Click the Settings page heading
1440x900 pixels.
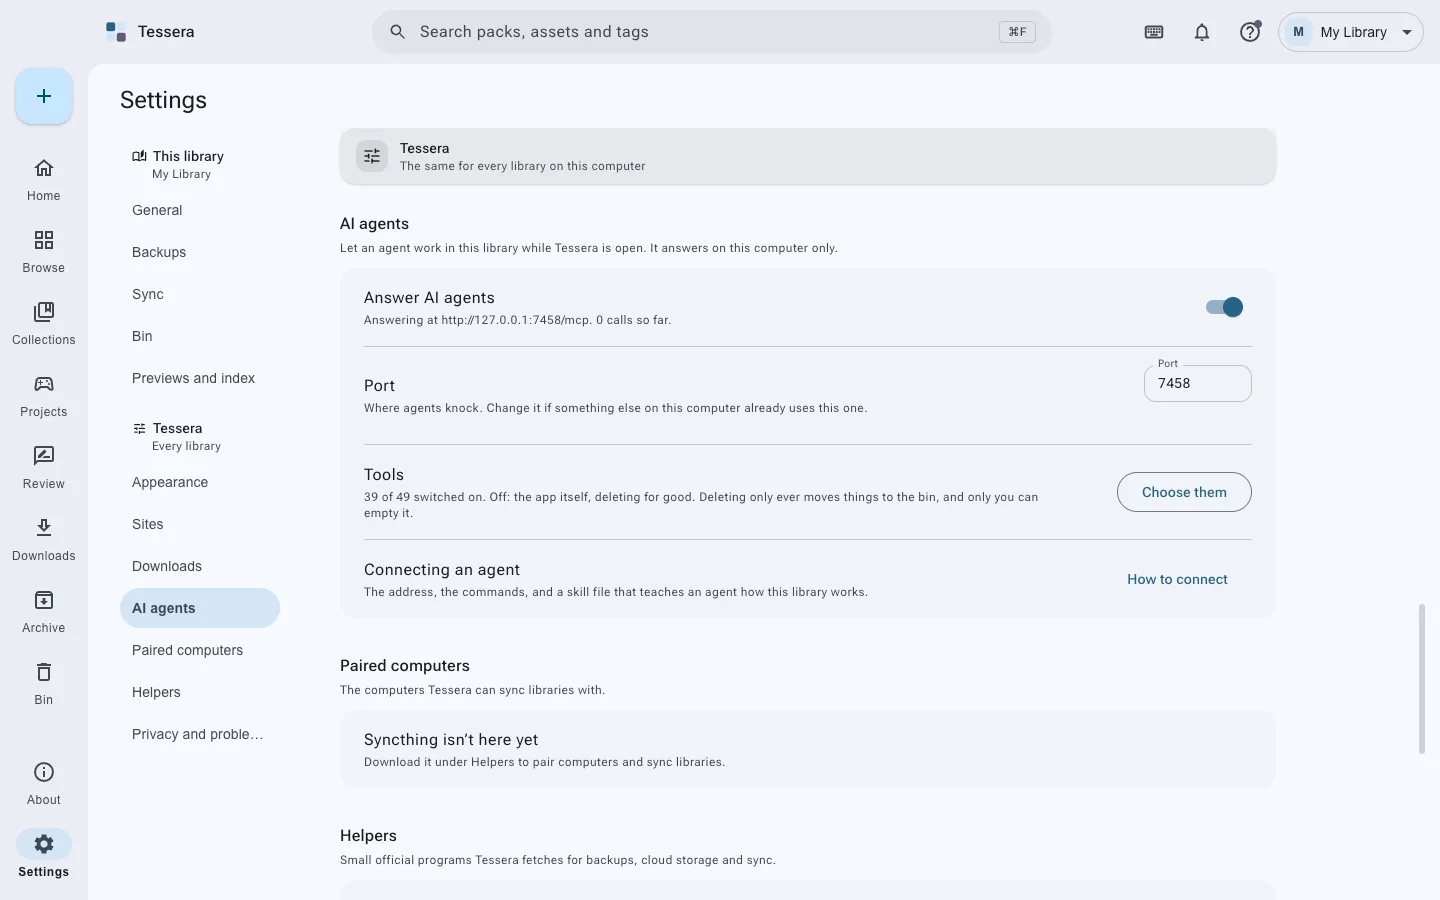point(163,100)
